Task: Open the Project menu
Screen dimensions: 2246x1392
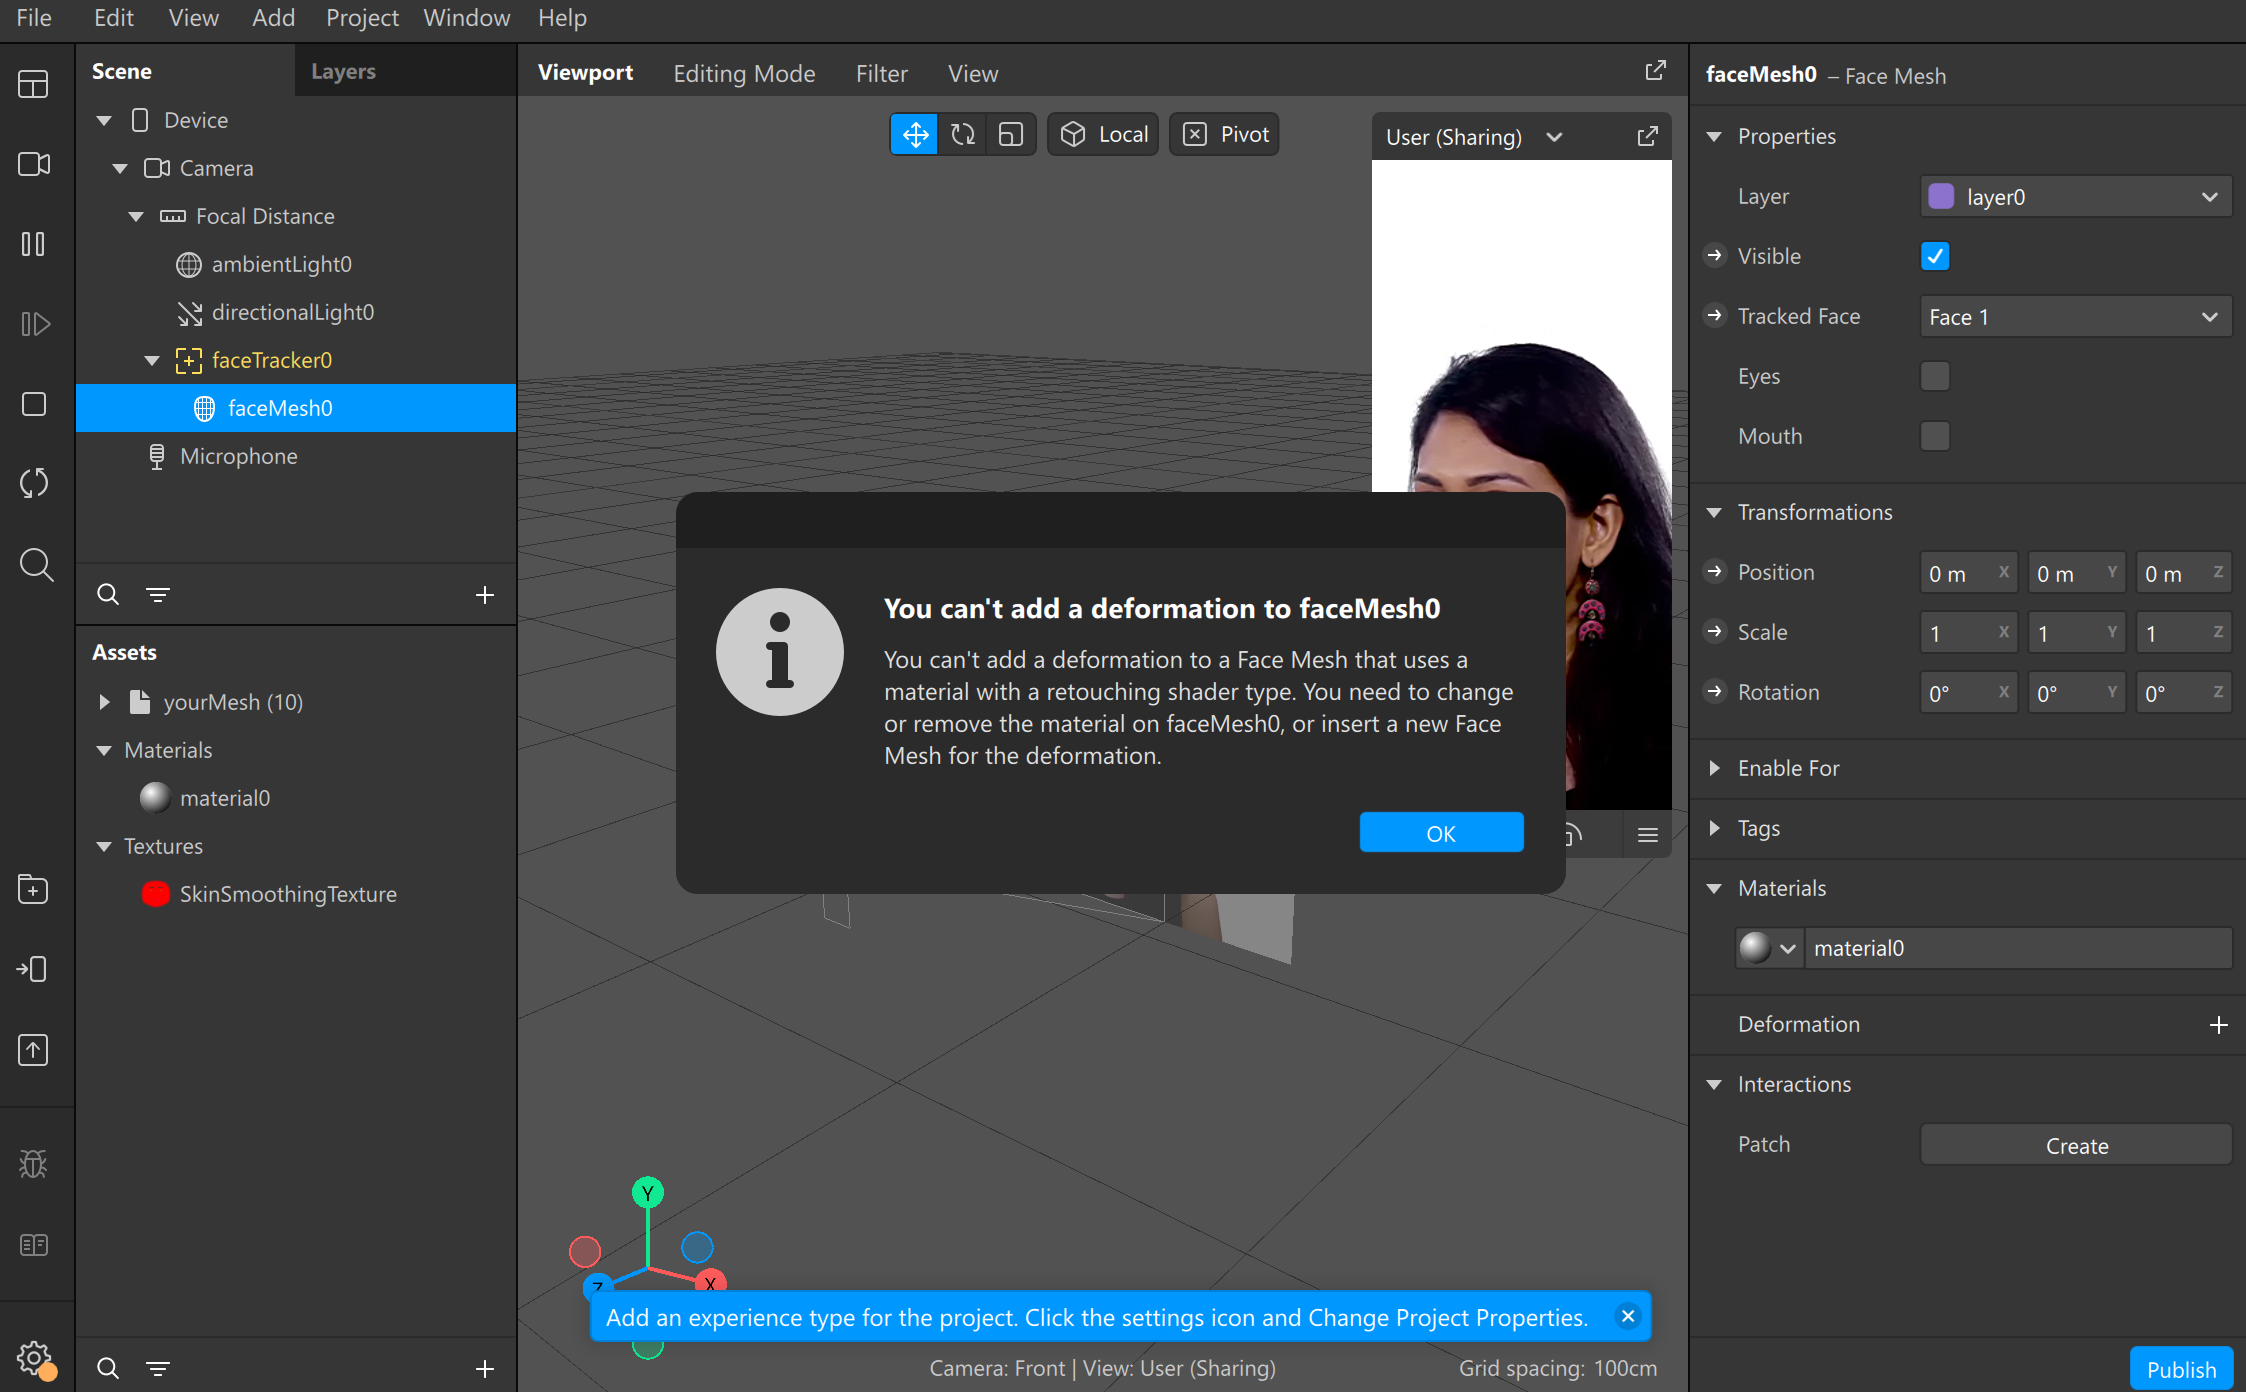Action: click(361, 18)
